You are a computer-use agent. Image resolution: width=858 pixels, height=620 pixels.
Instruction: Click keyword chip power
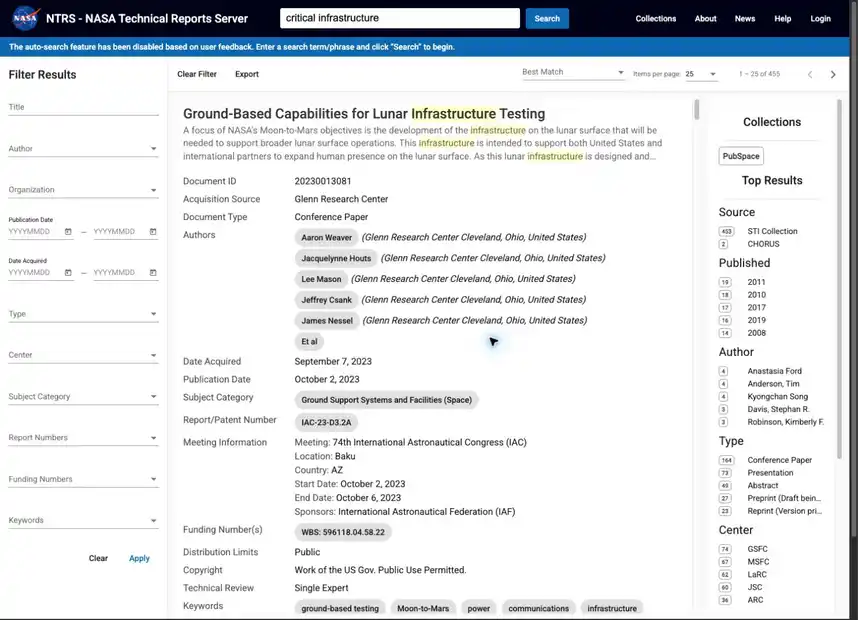click(x=479, y=609)
